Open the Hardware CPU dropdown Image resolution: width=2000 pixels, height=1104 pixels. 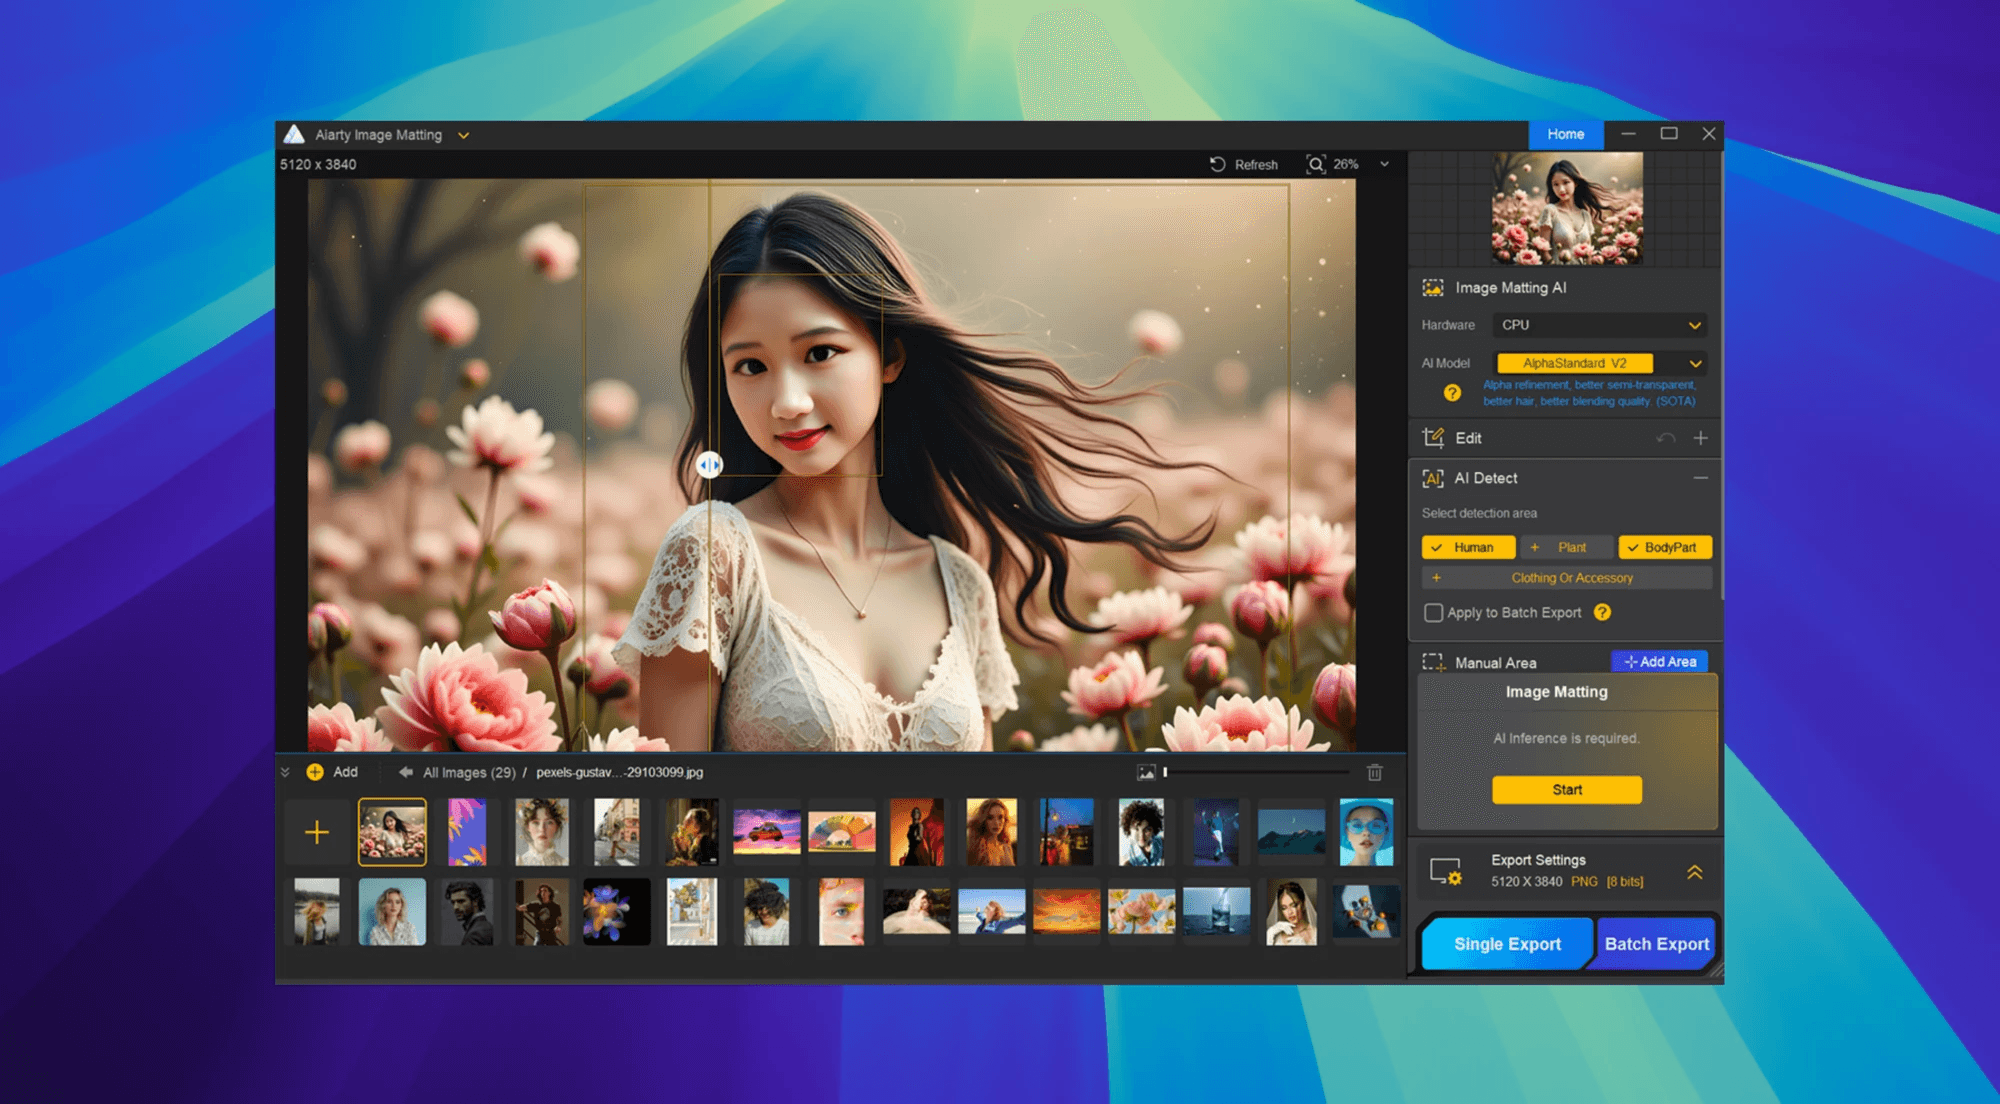(1599, 325)
